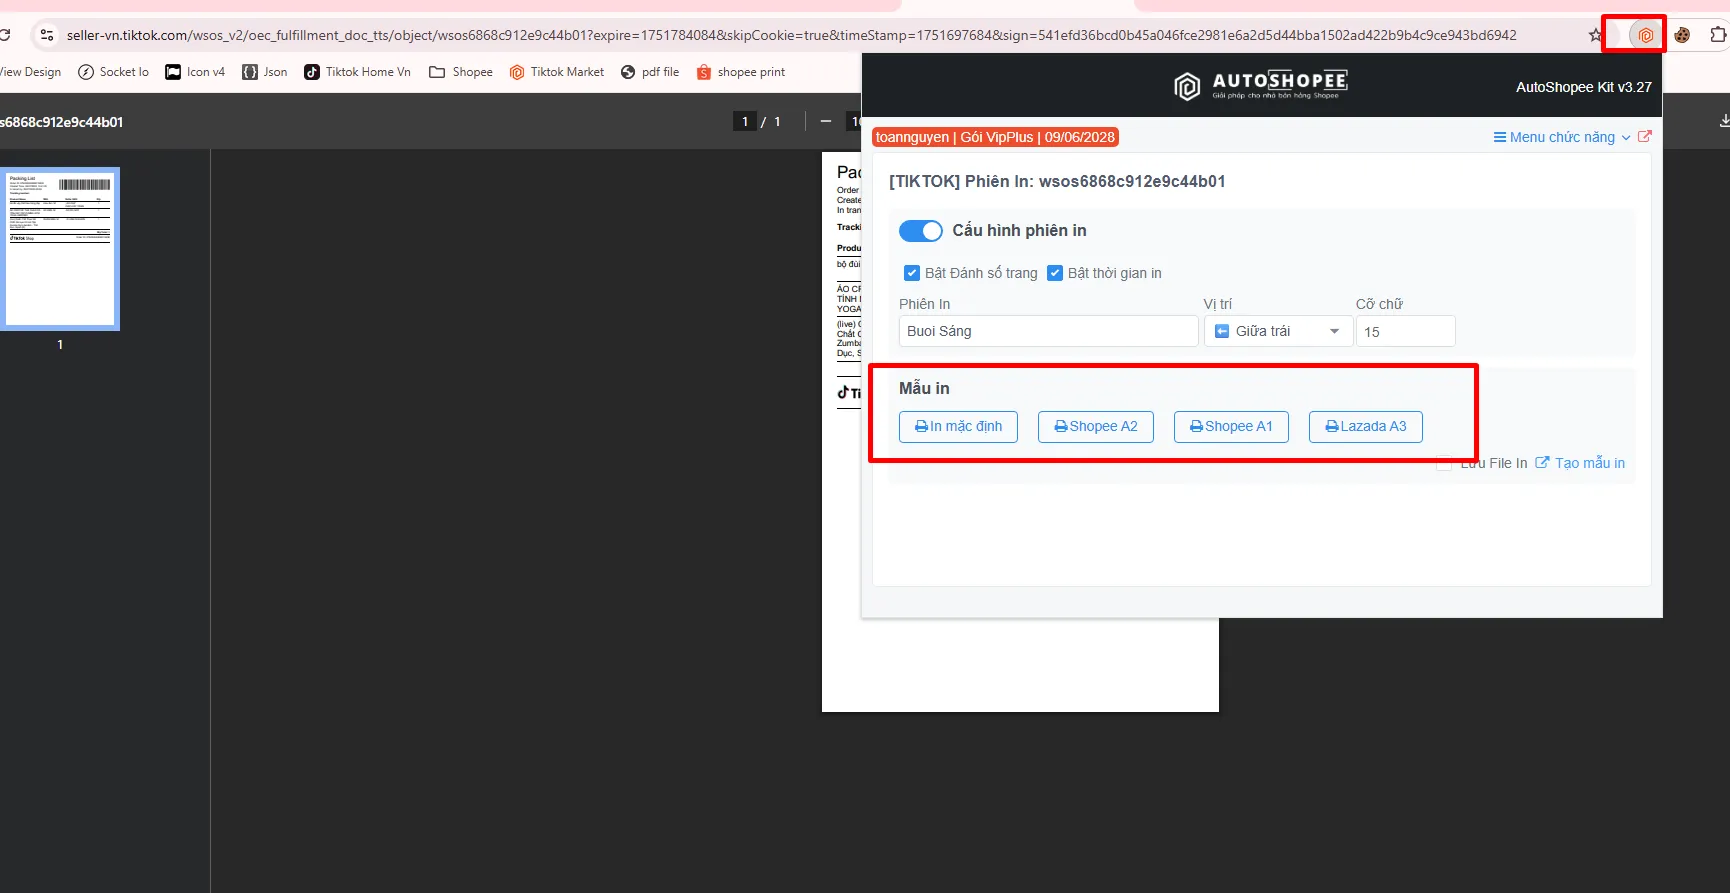
Task: Open the Vị trí Giữa trái dropdown
Action: [x=1278, y=331]
